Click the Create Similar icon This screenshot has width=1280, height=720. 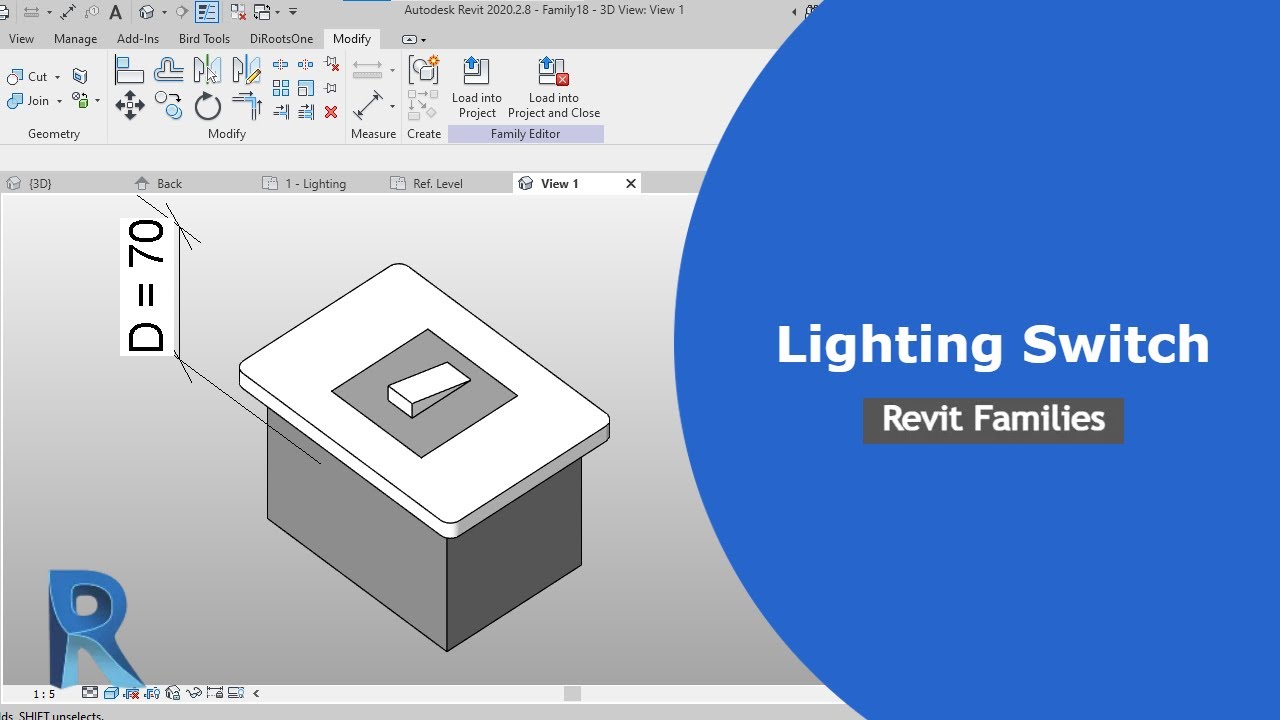[x=423, y=105]
